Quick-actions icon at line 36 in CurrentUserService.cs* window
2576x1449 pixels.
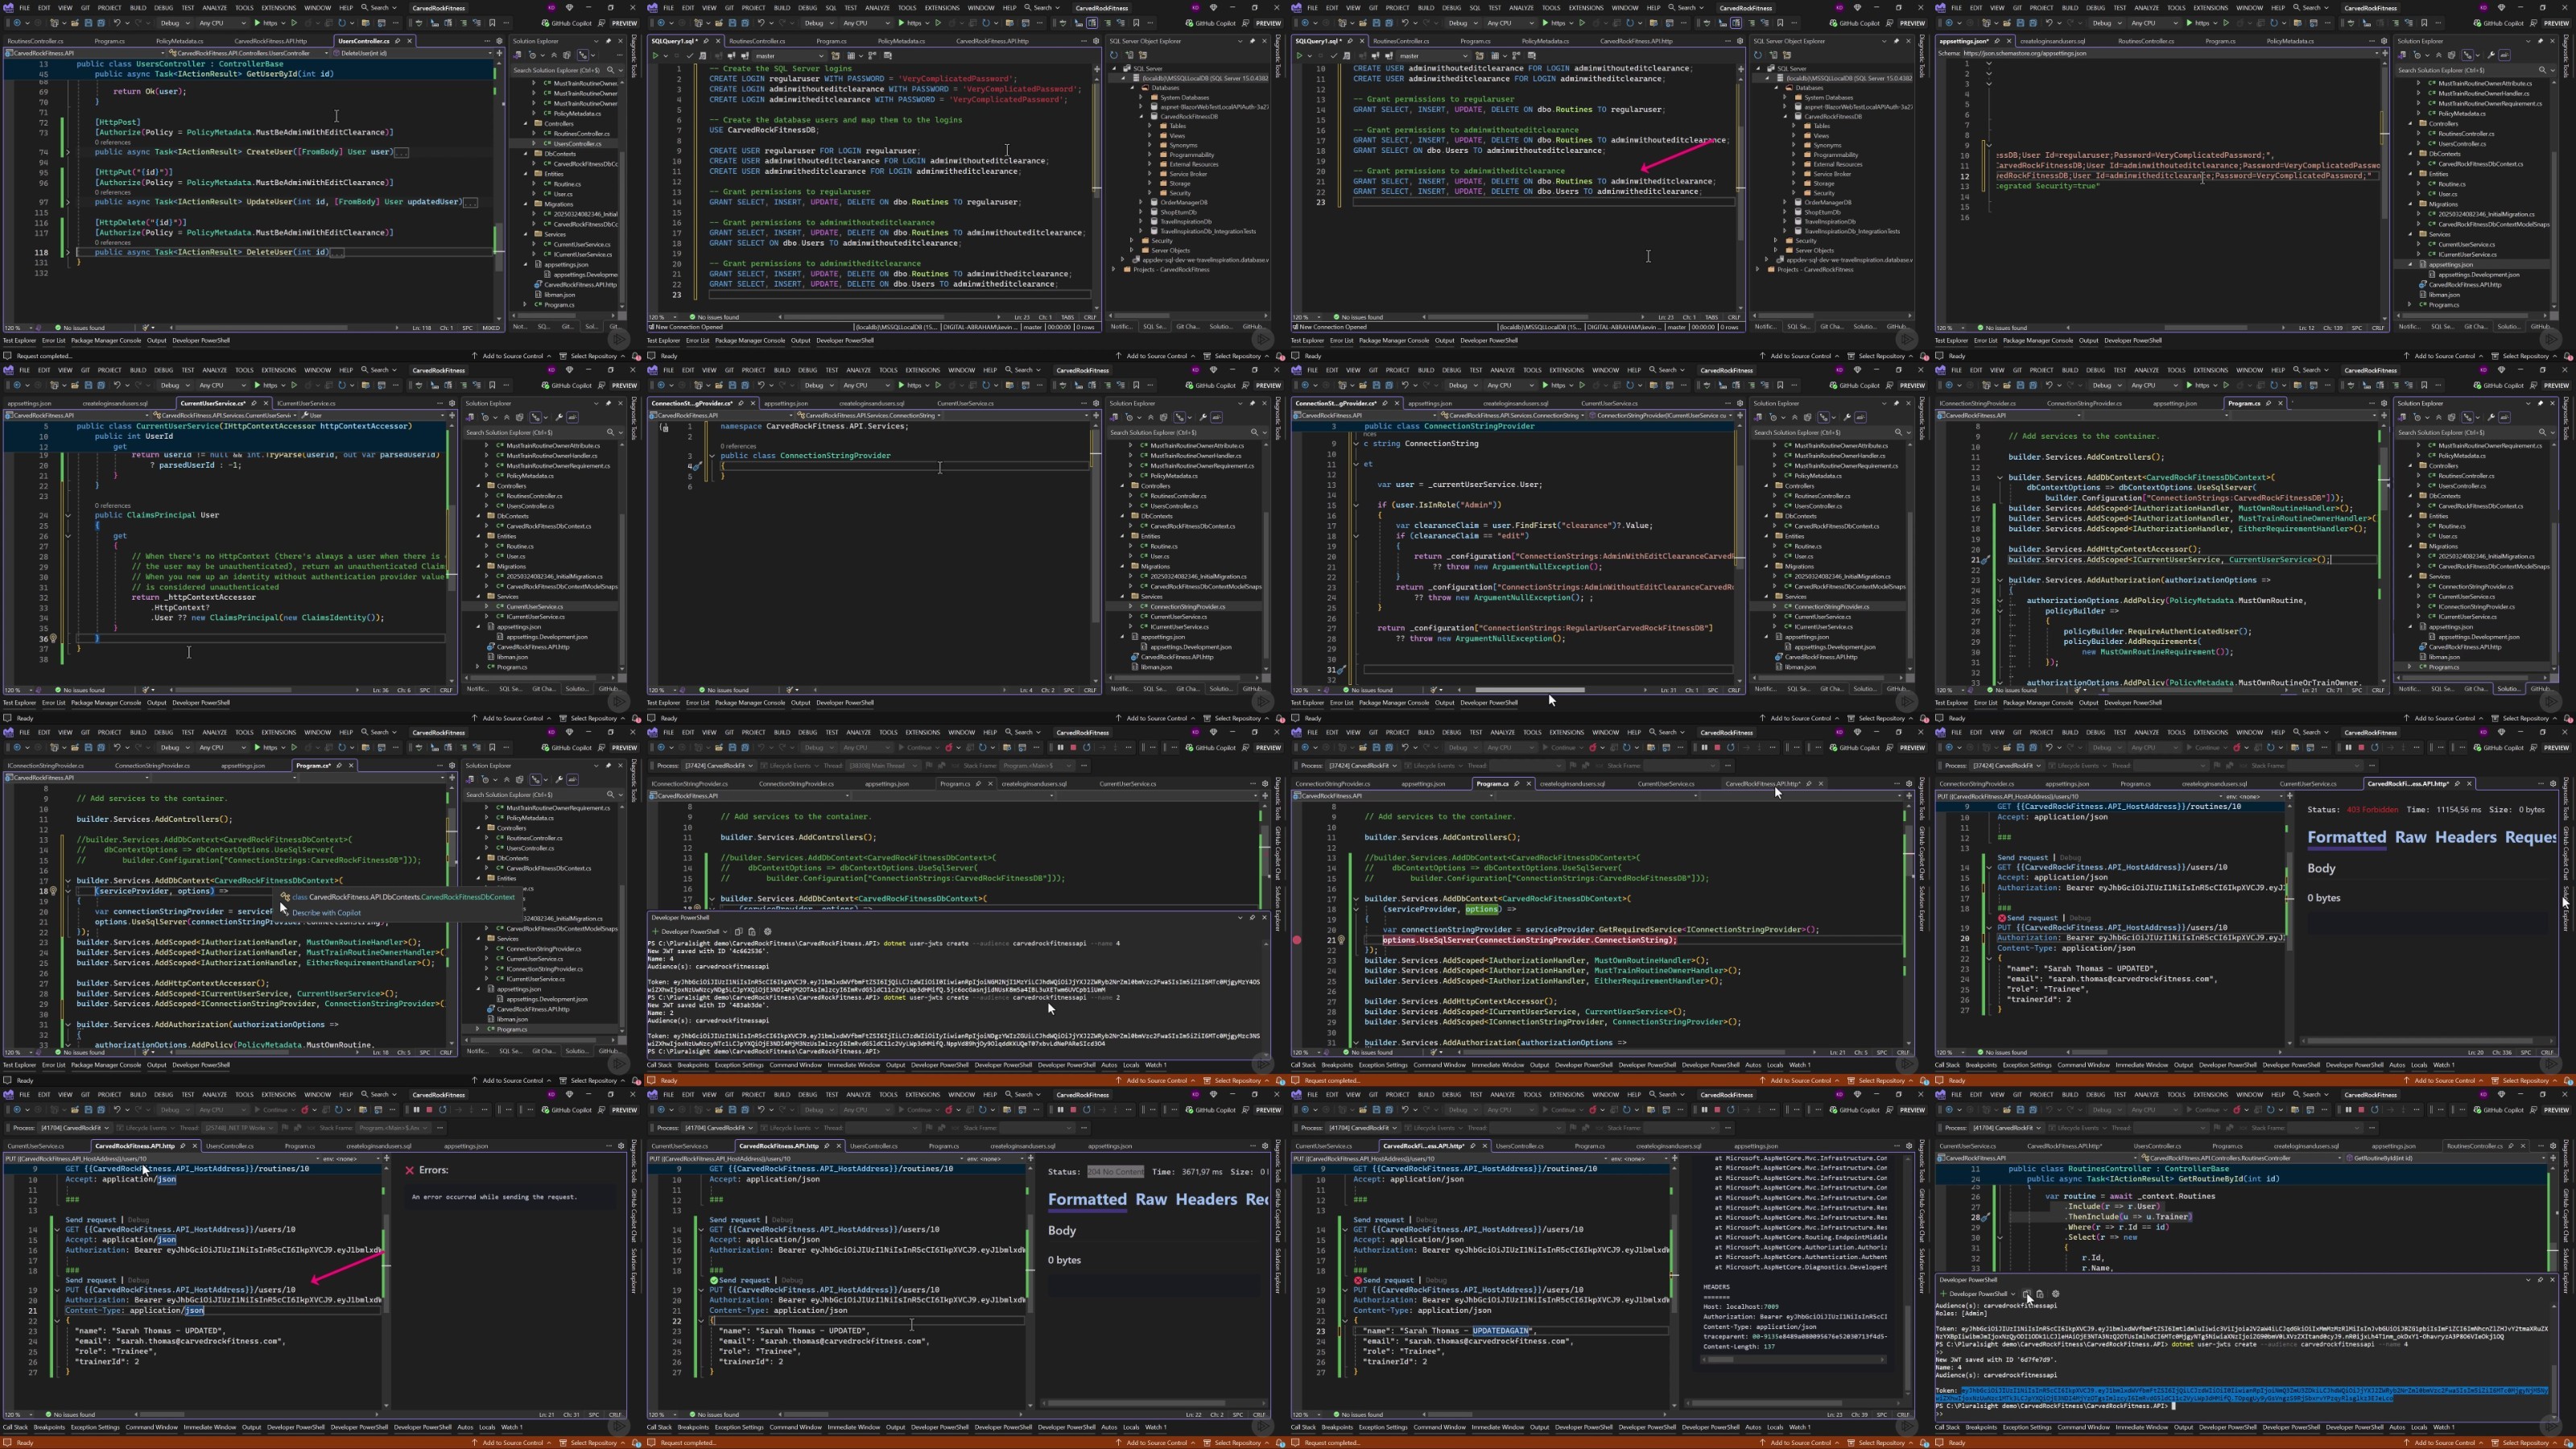[53, 637]
